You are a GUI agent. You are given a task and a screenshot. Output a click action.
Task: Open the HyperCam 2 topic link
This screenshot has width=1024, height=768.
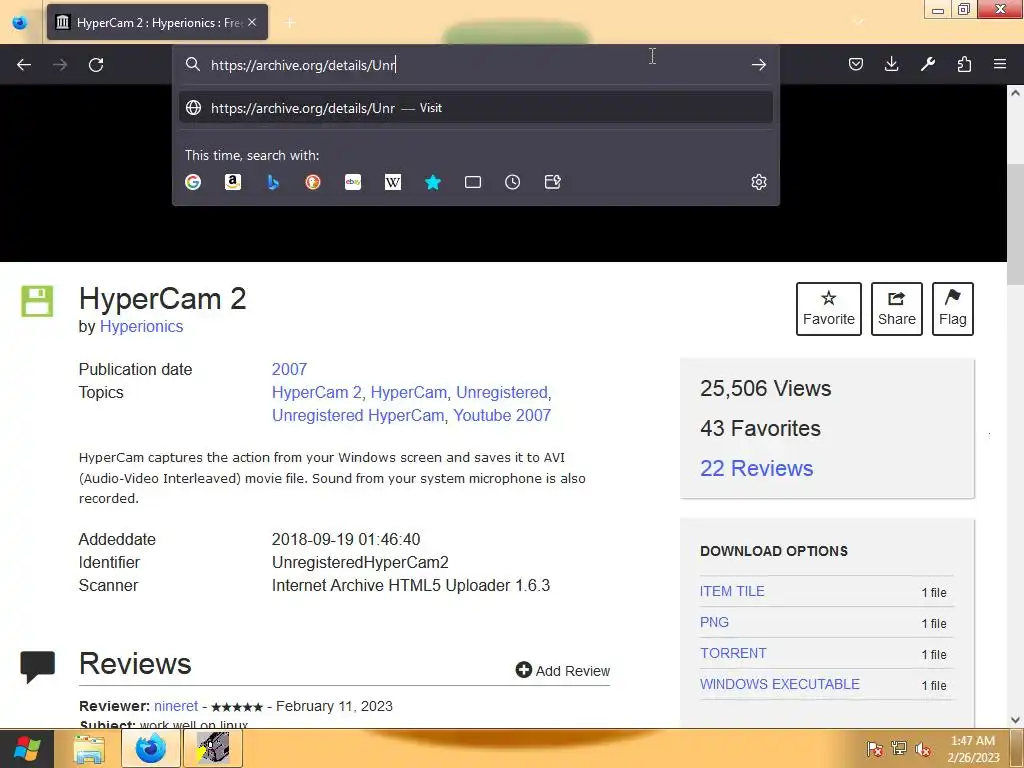(x=317, y=392)
